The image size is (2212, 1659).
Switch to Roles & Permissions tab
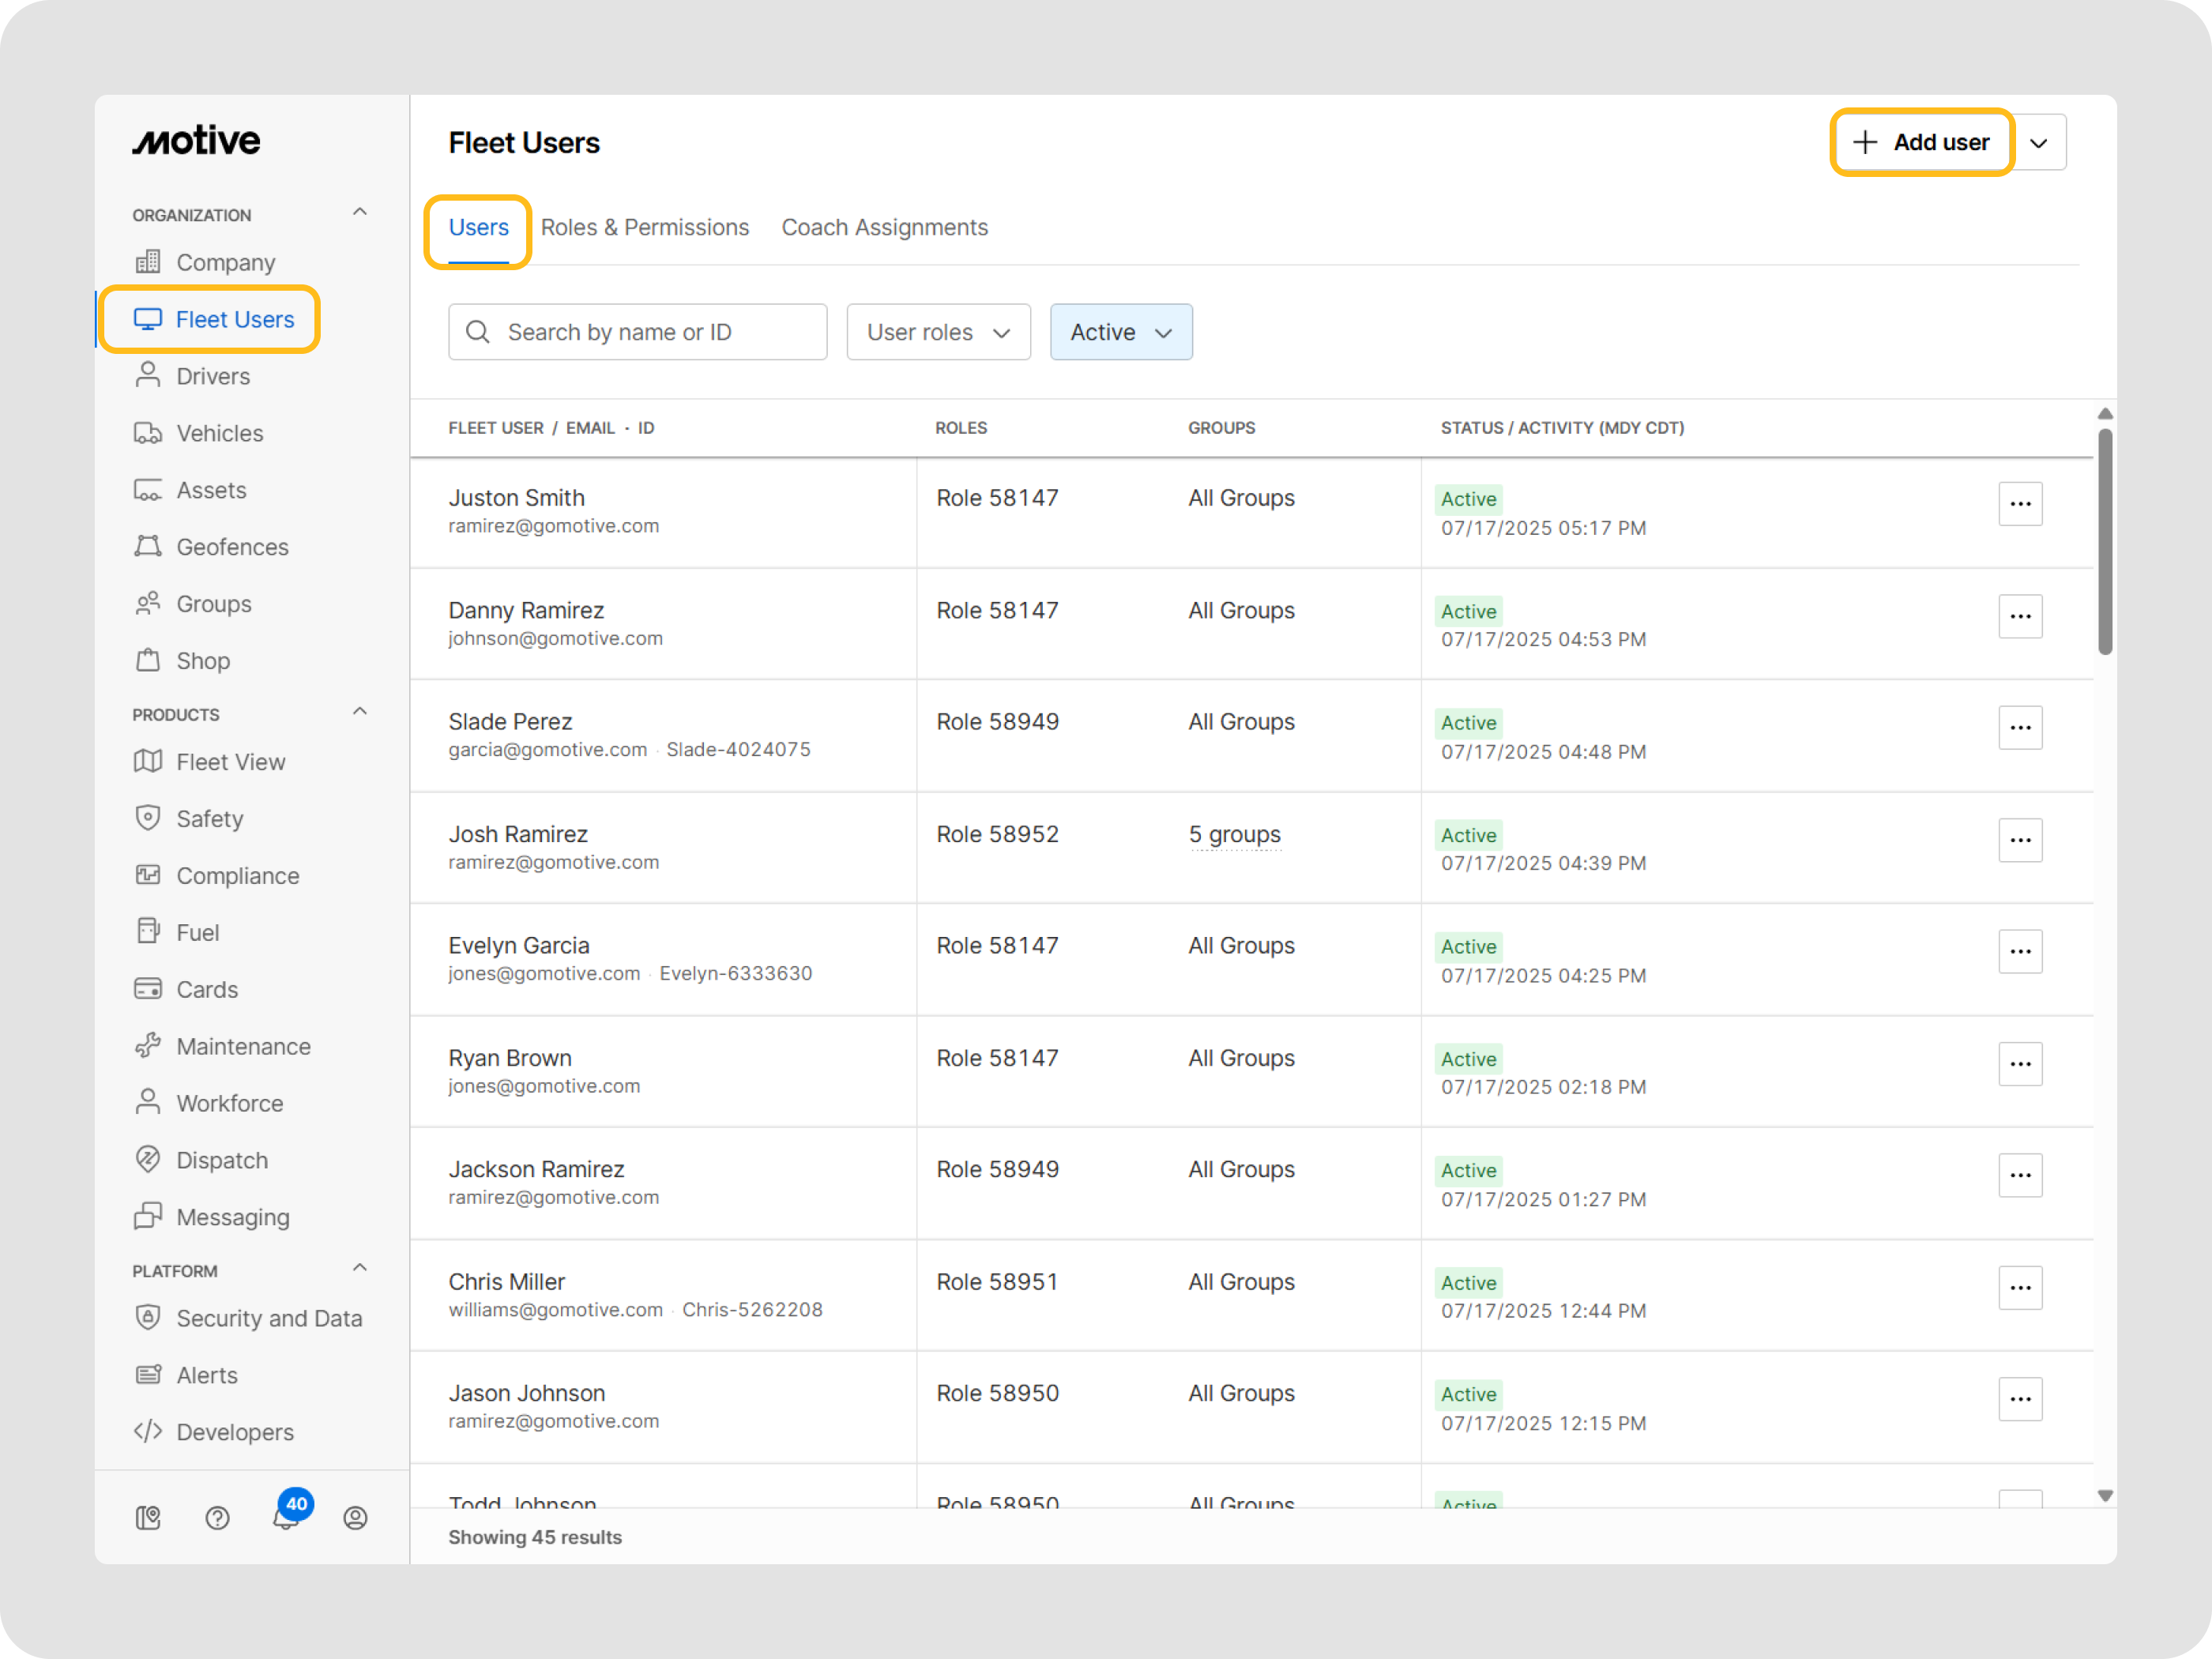pyautogui.click(x=644, y=227)
